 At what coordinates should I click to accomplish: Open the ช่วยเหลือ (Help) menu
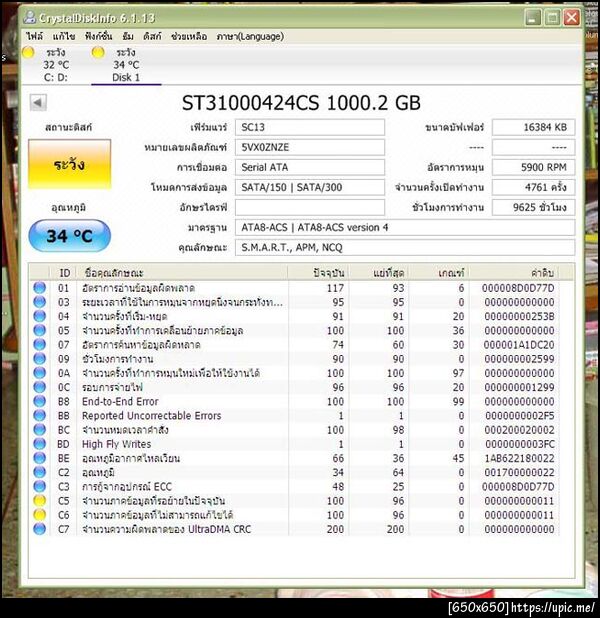click(189, 36)
